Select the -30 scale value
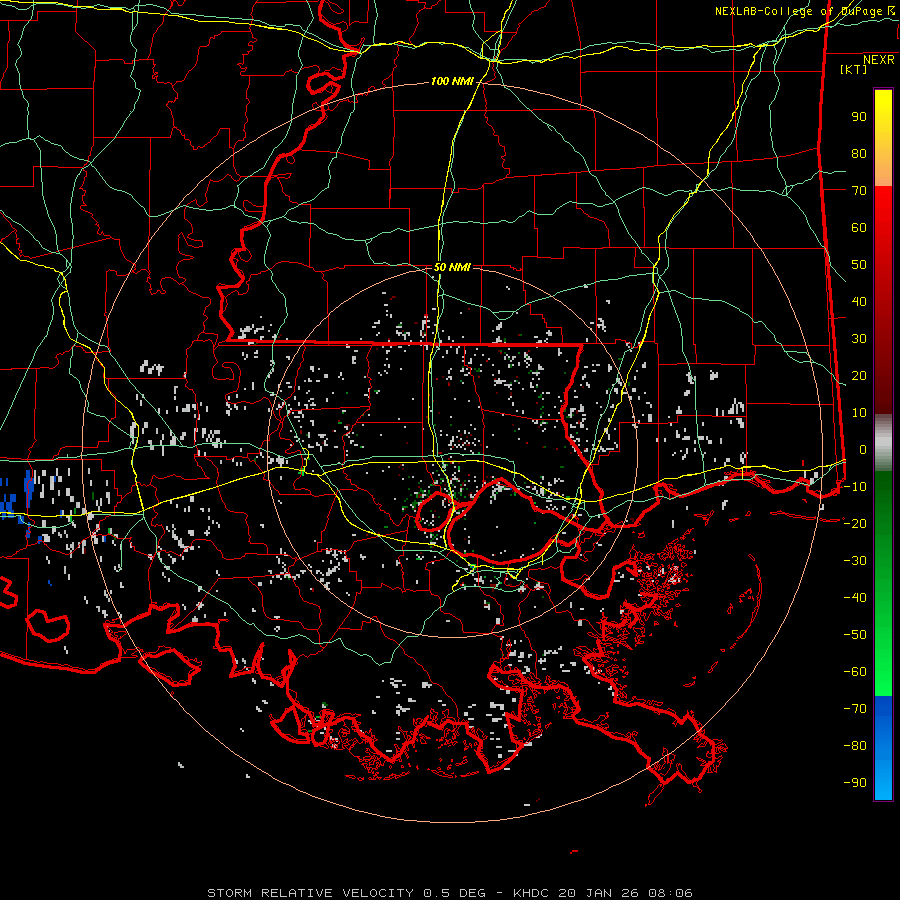 tap(855, 561)
